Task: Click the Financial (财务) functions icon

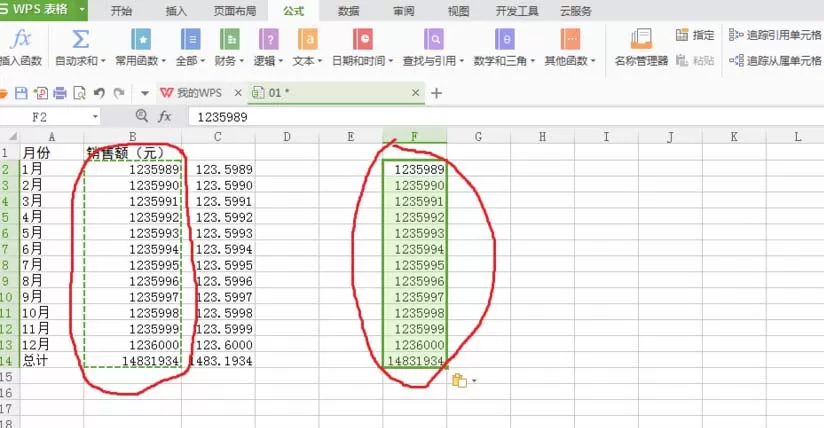Action: pos(230,39)
